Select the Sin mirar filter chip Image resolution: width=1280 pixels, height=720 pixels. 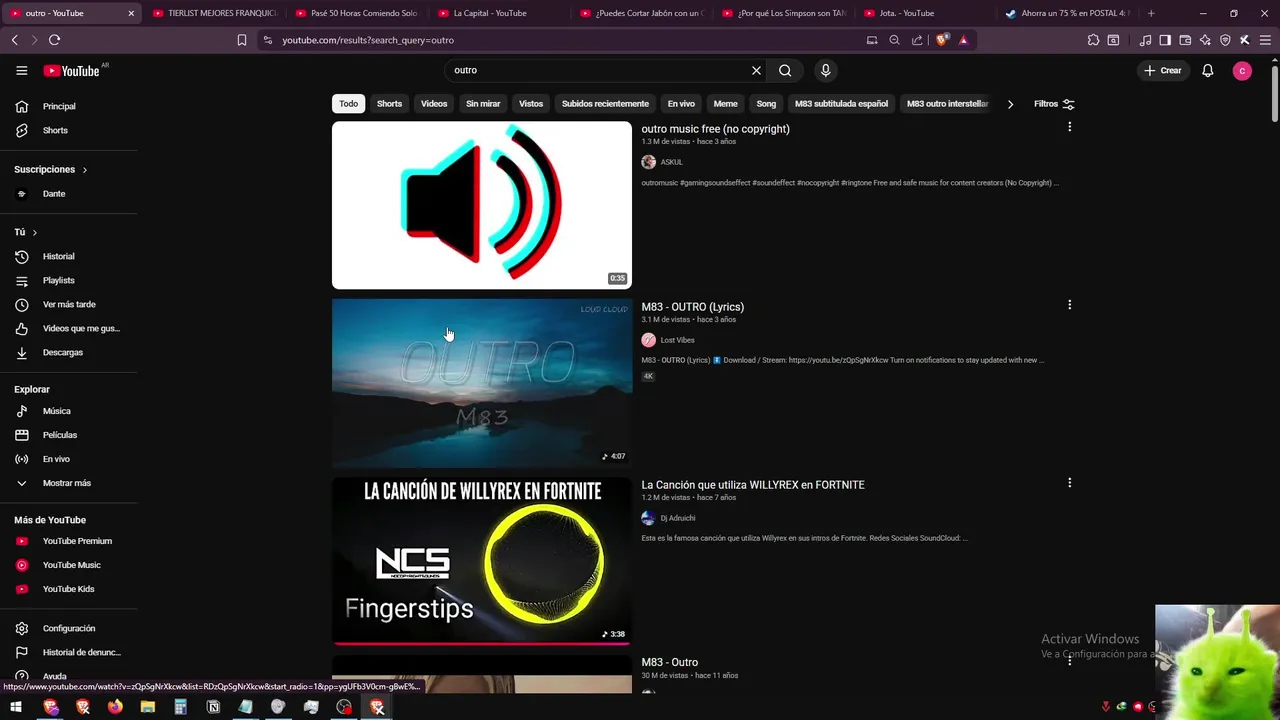pyautogui.click(x=483, y=104)
